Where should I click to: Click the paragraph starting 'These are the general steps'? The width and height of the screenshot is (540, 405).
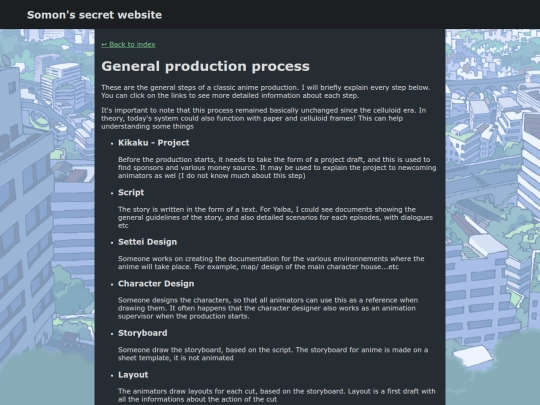(x=266, y=91)
